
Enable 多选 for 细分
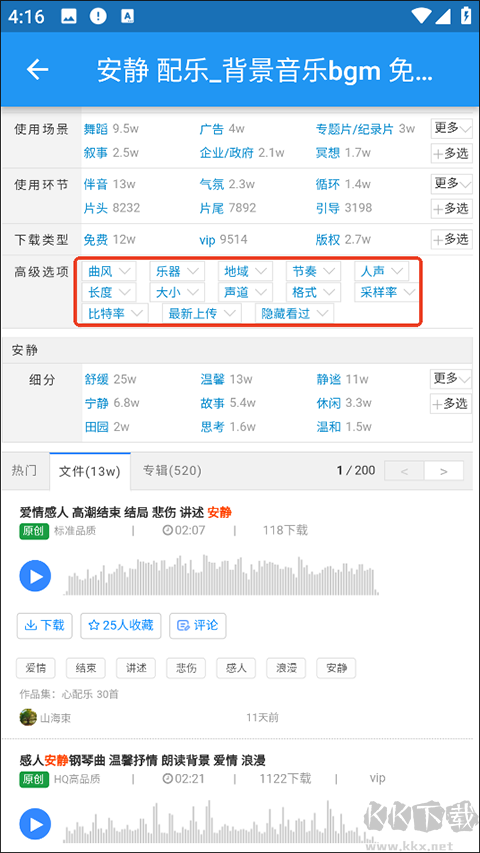tap(451, 404)
